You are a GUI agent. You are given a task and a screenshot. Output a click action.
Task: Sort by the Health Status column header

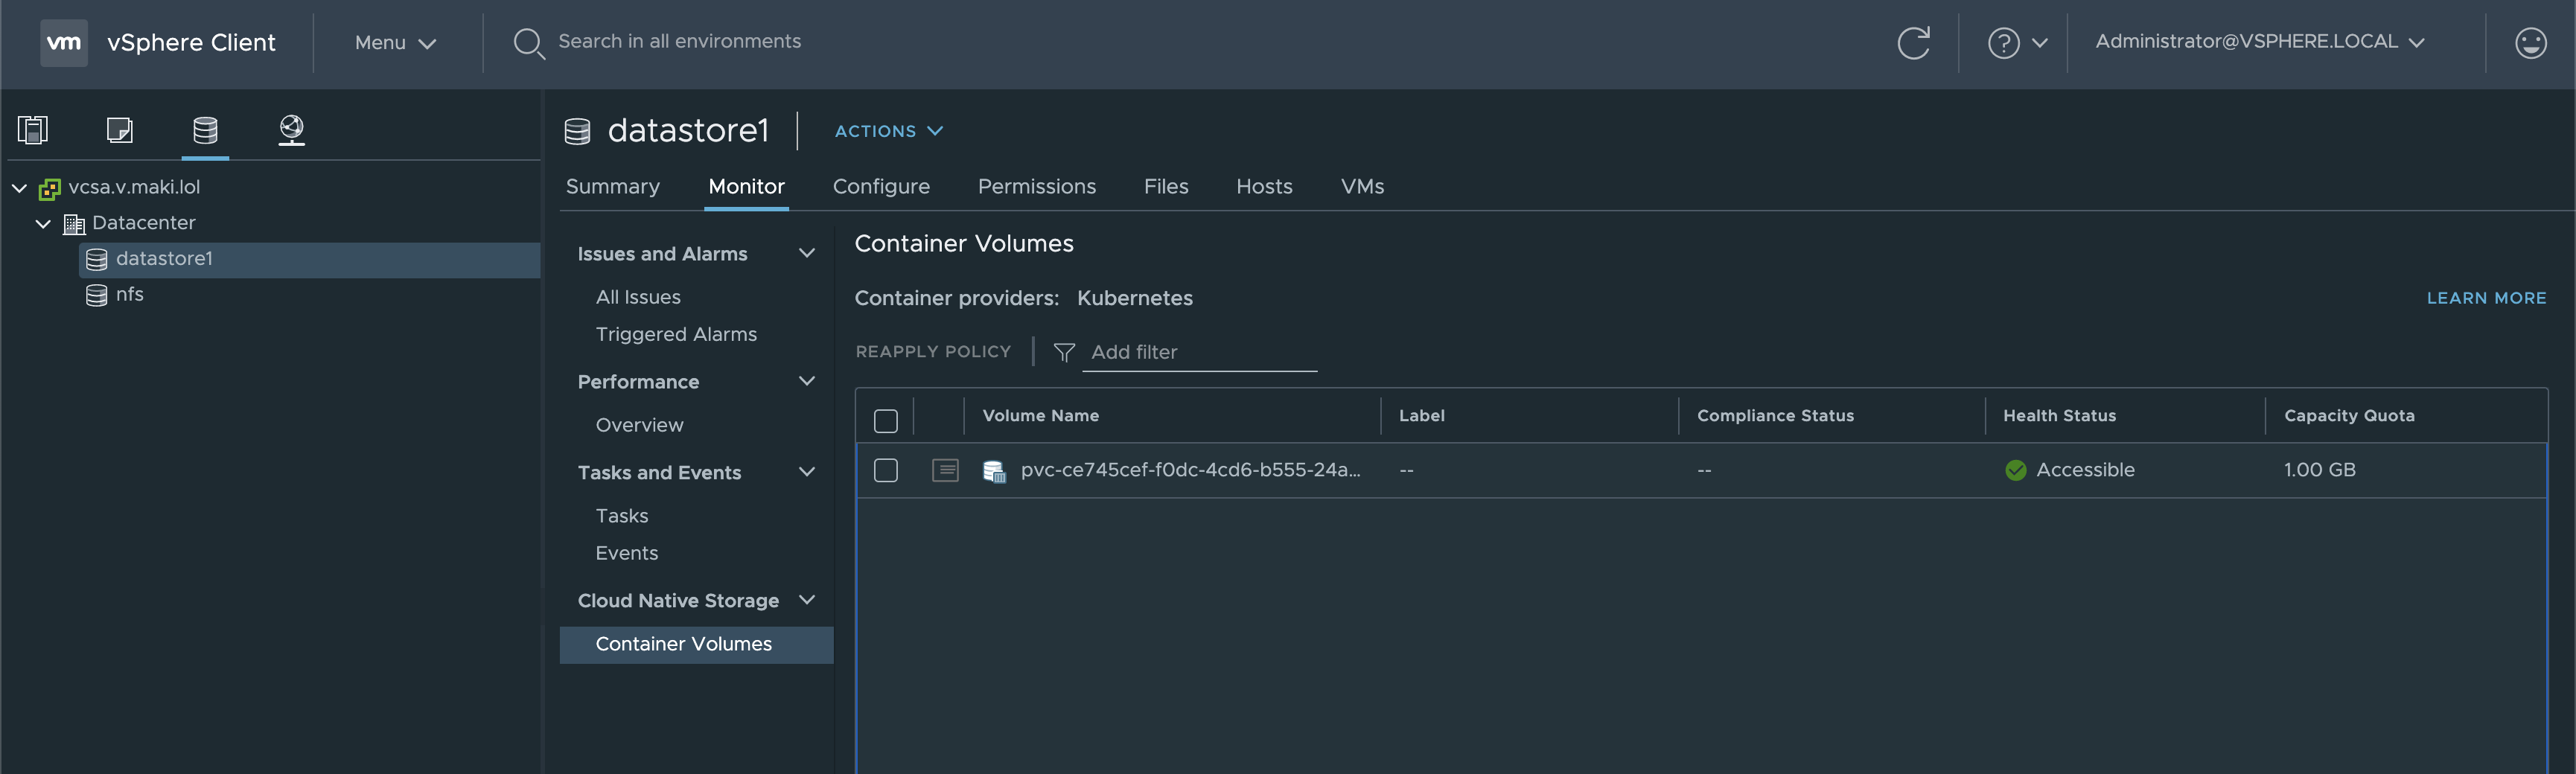coord(2059,416)
